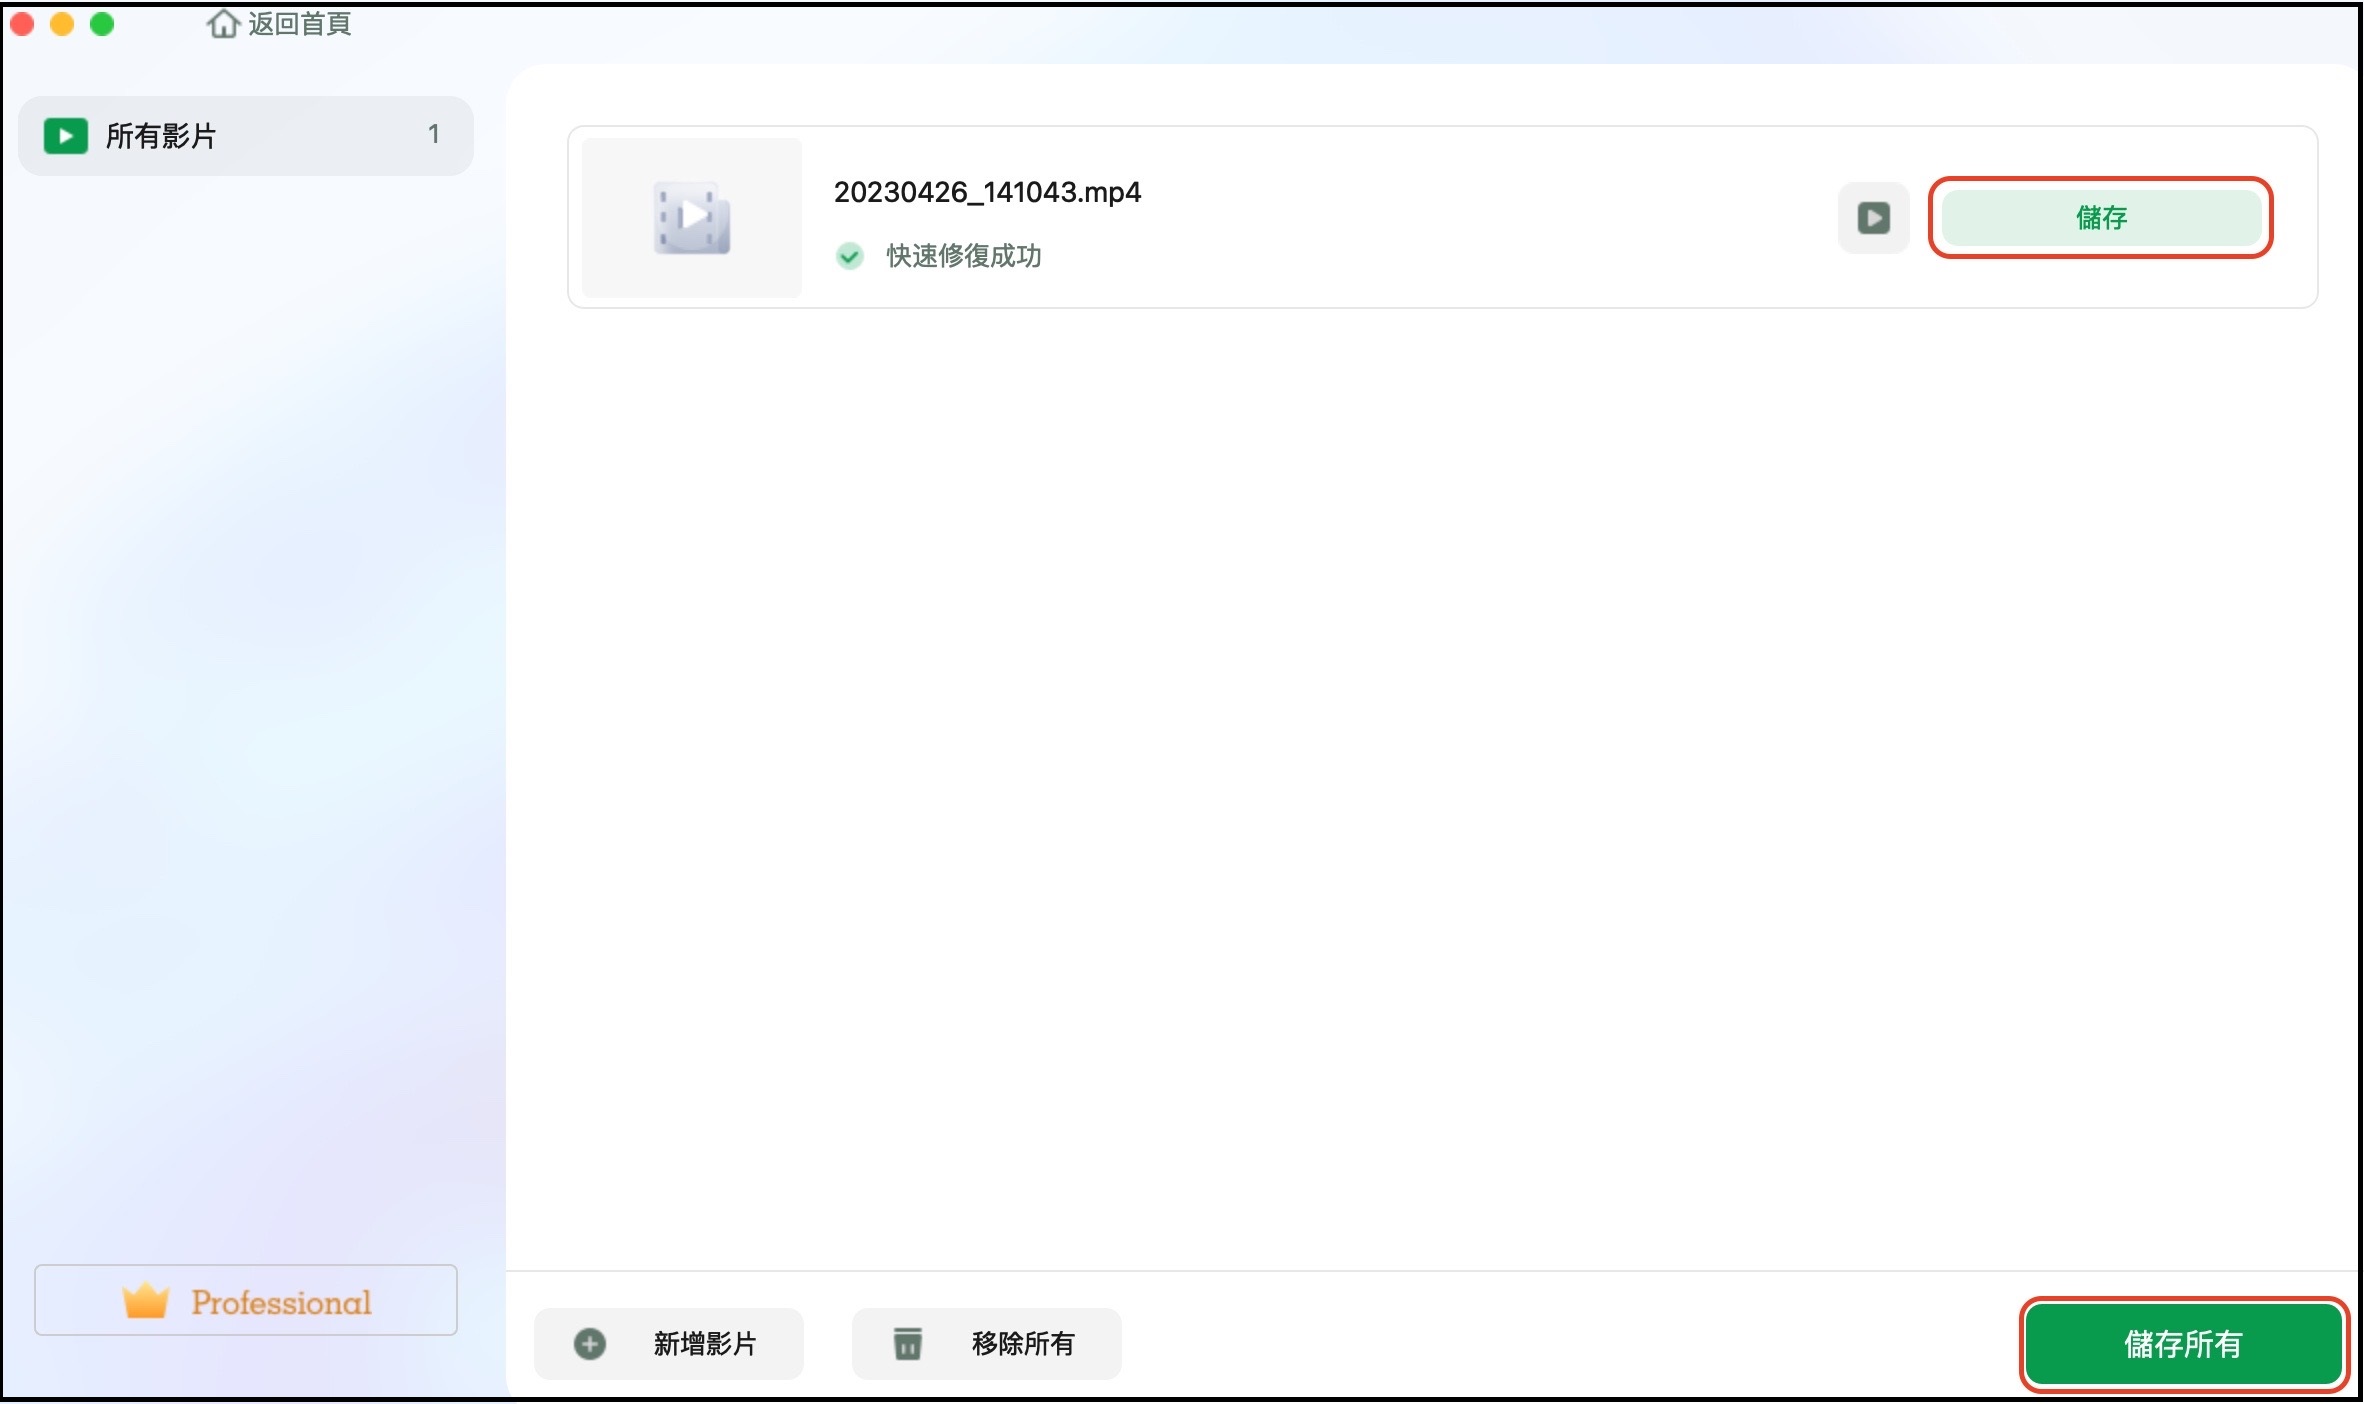Click the 新增影片 button label

coord(704,1344)
